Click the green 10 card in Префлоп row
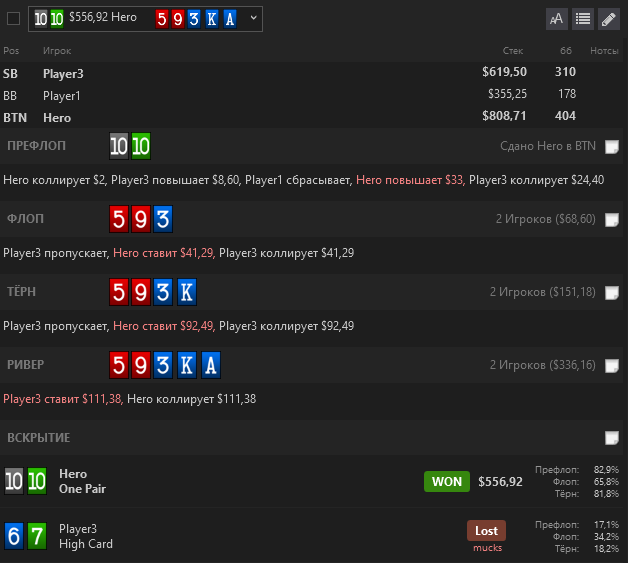This screenshot has height=563, width=628. pyautogui.click(x=141, y=146)
